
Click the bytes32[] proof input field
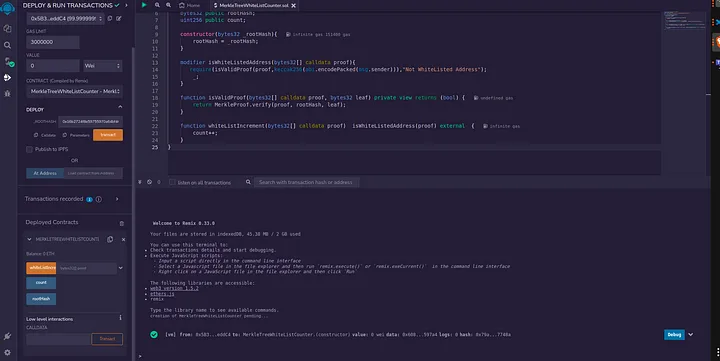(86, 268)
